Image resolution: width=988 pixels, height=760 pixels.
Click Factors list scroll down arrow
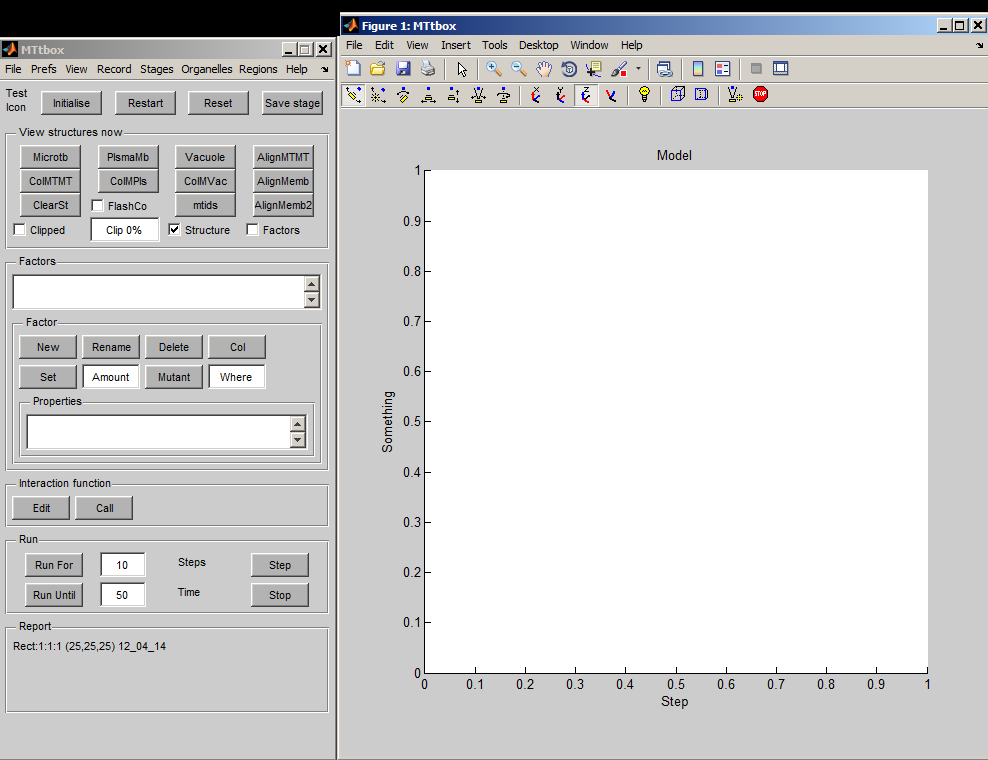pyautogui.click(x=312, y=300)
